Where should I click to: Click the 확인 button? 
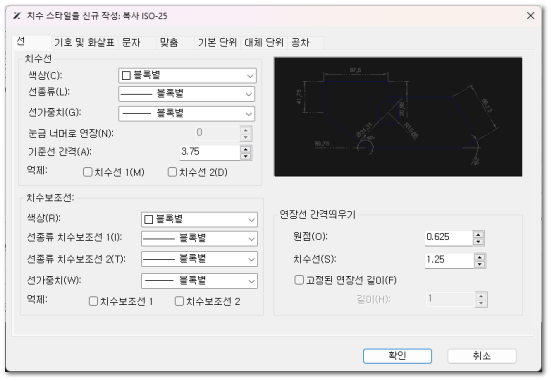(x=397, y=356)
